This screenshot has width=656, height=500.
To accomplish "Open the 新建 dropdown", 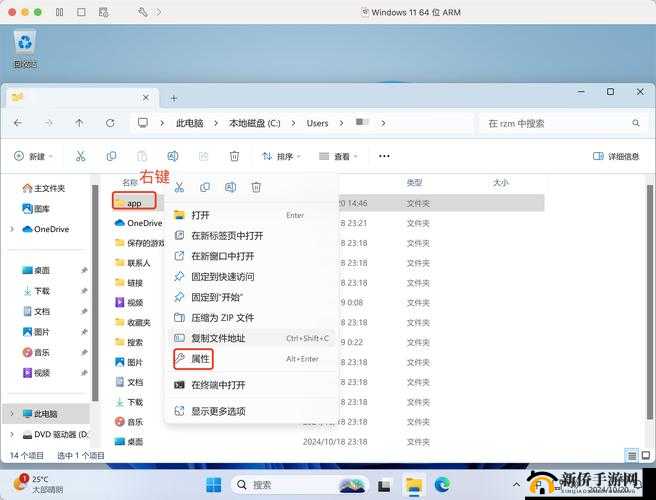I will click(x=33, y=156).
